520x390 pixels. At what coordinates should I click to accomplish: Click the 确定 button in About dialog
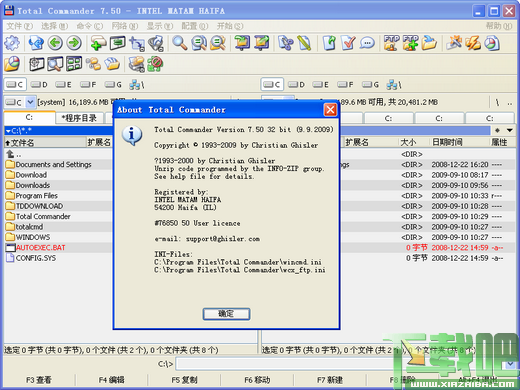tap(226, 314)
